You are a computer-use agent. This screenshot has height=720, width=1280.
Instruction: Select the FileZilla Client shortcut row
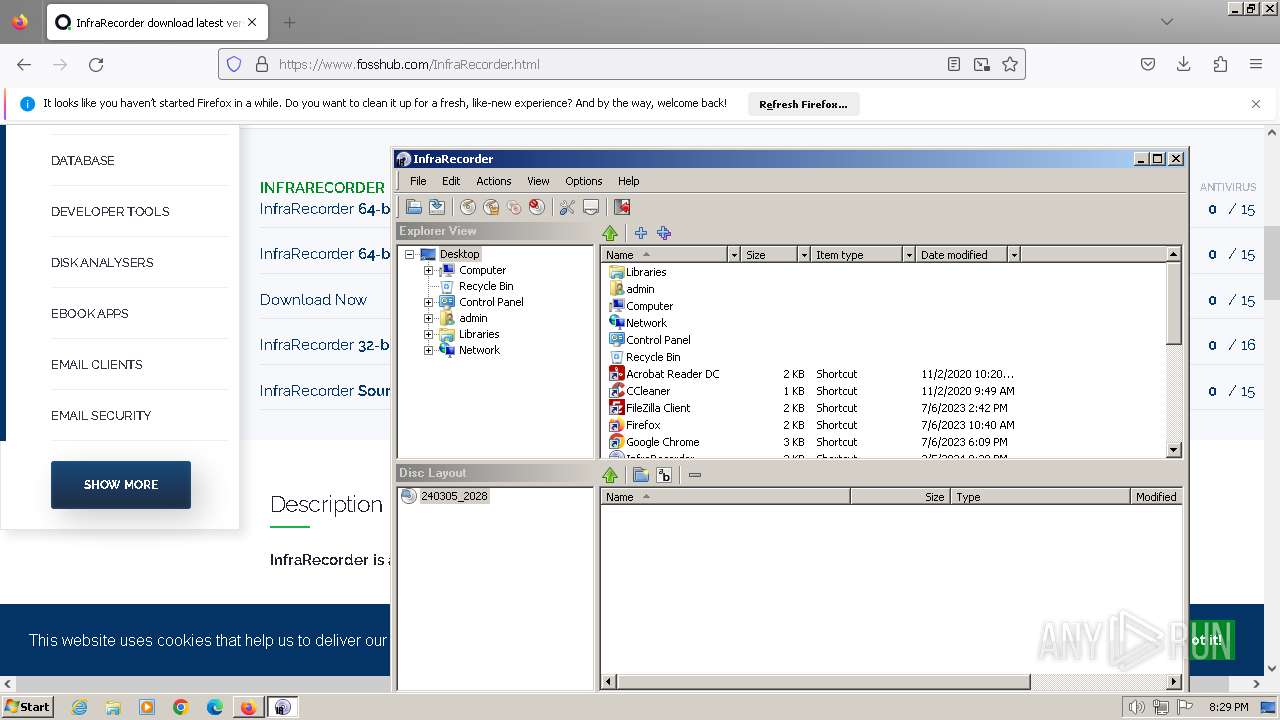pos(658,408)
